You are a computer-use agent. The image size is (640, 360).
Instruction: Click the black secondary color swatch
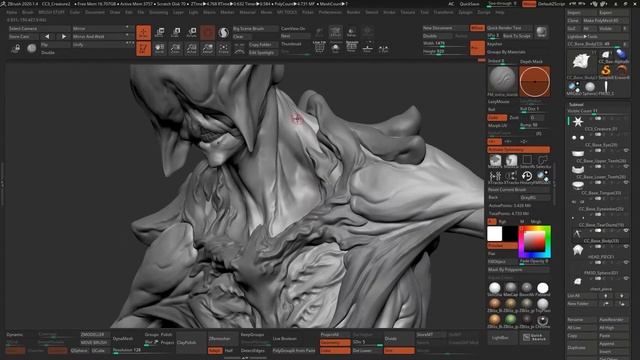point(510,234)
